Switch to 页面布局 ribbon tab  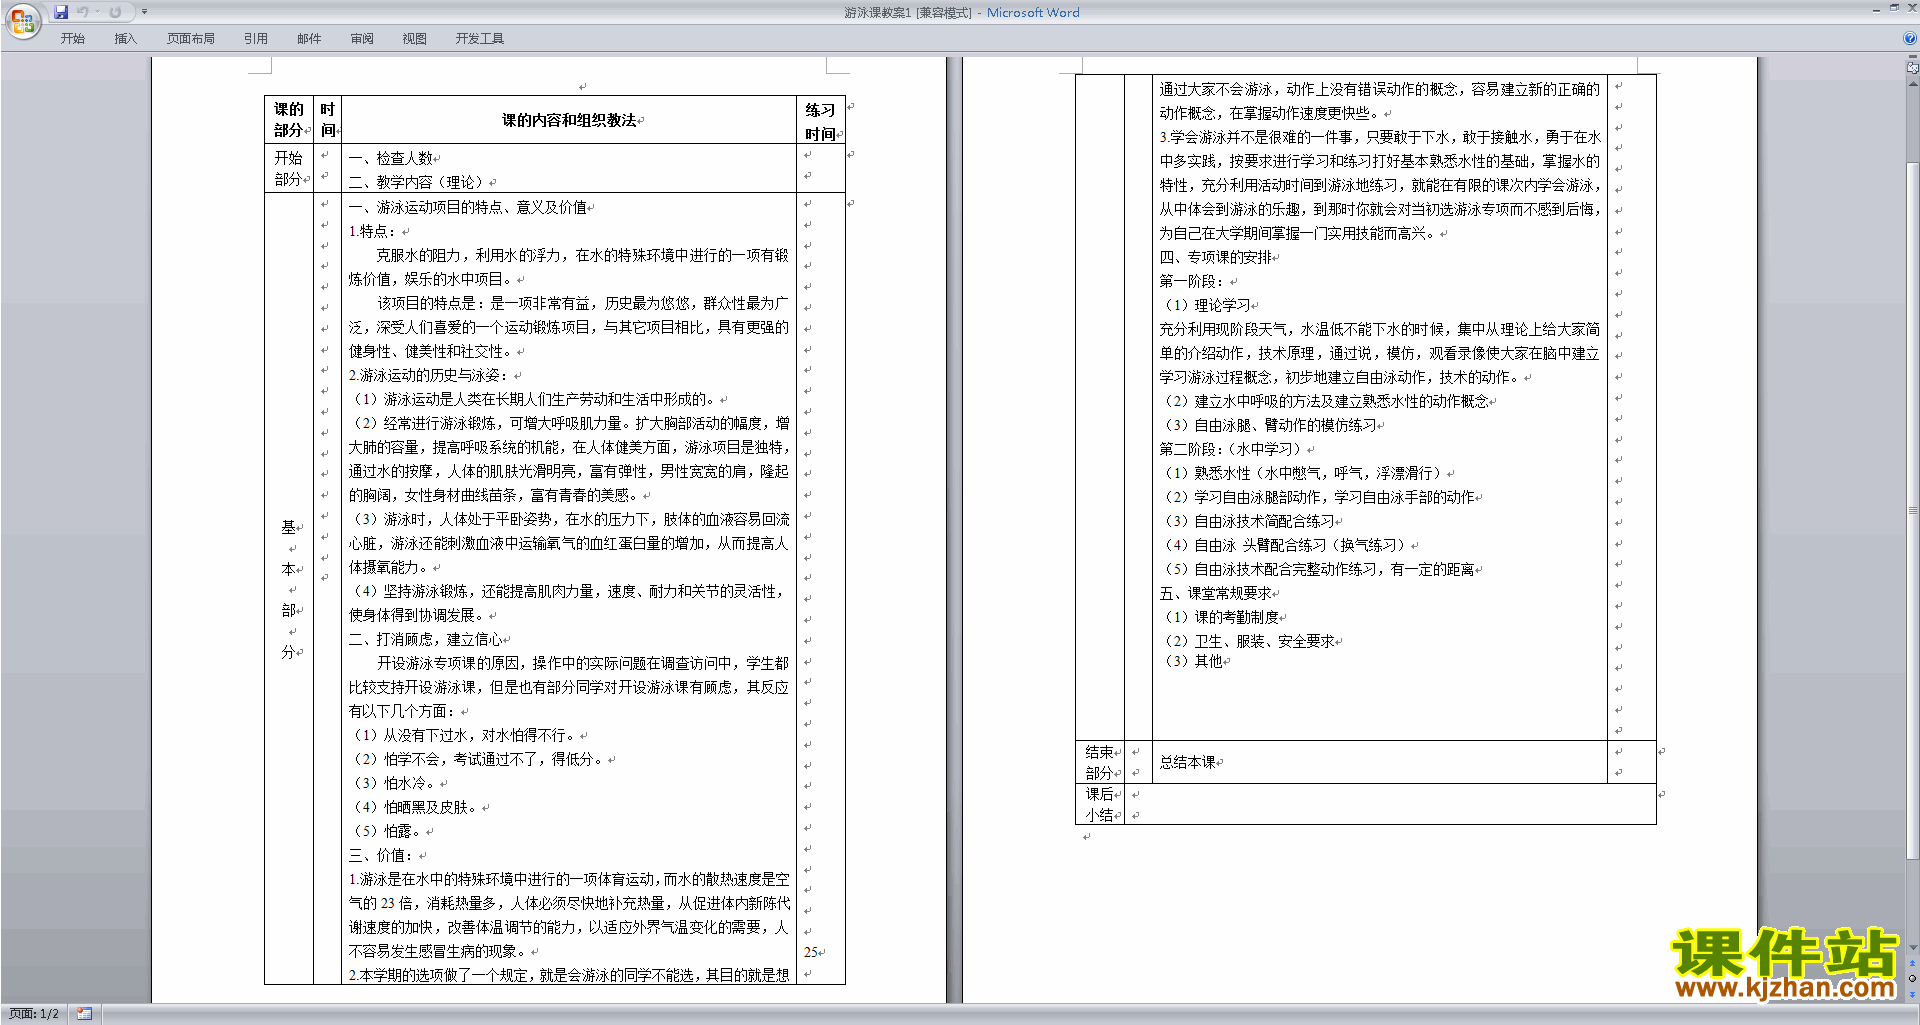(191, 38)
